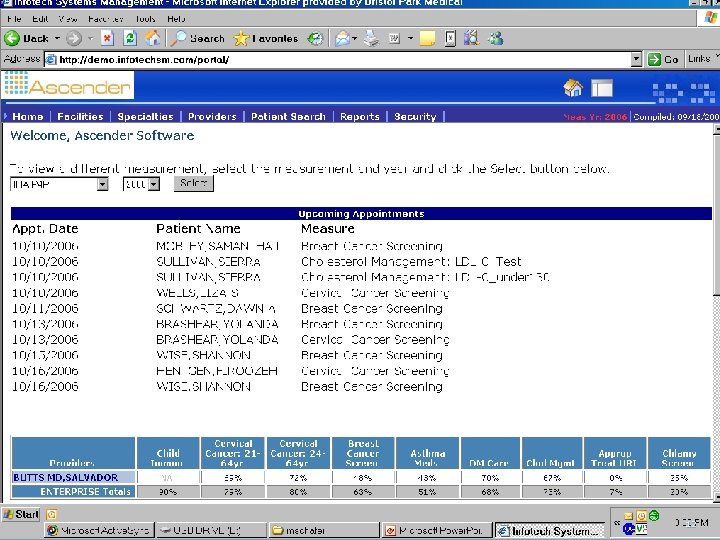
Task: Click the yellow notes toolbar icon
Action: [427, 39]
